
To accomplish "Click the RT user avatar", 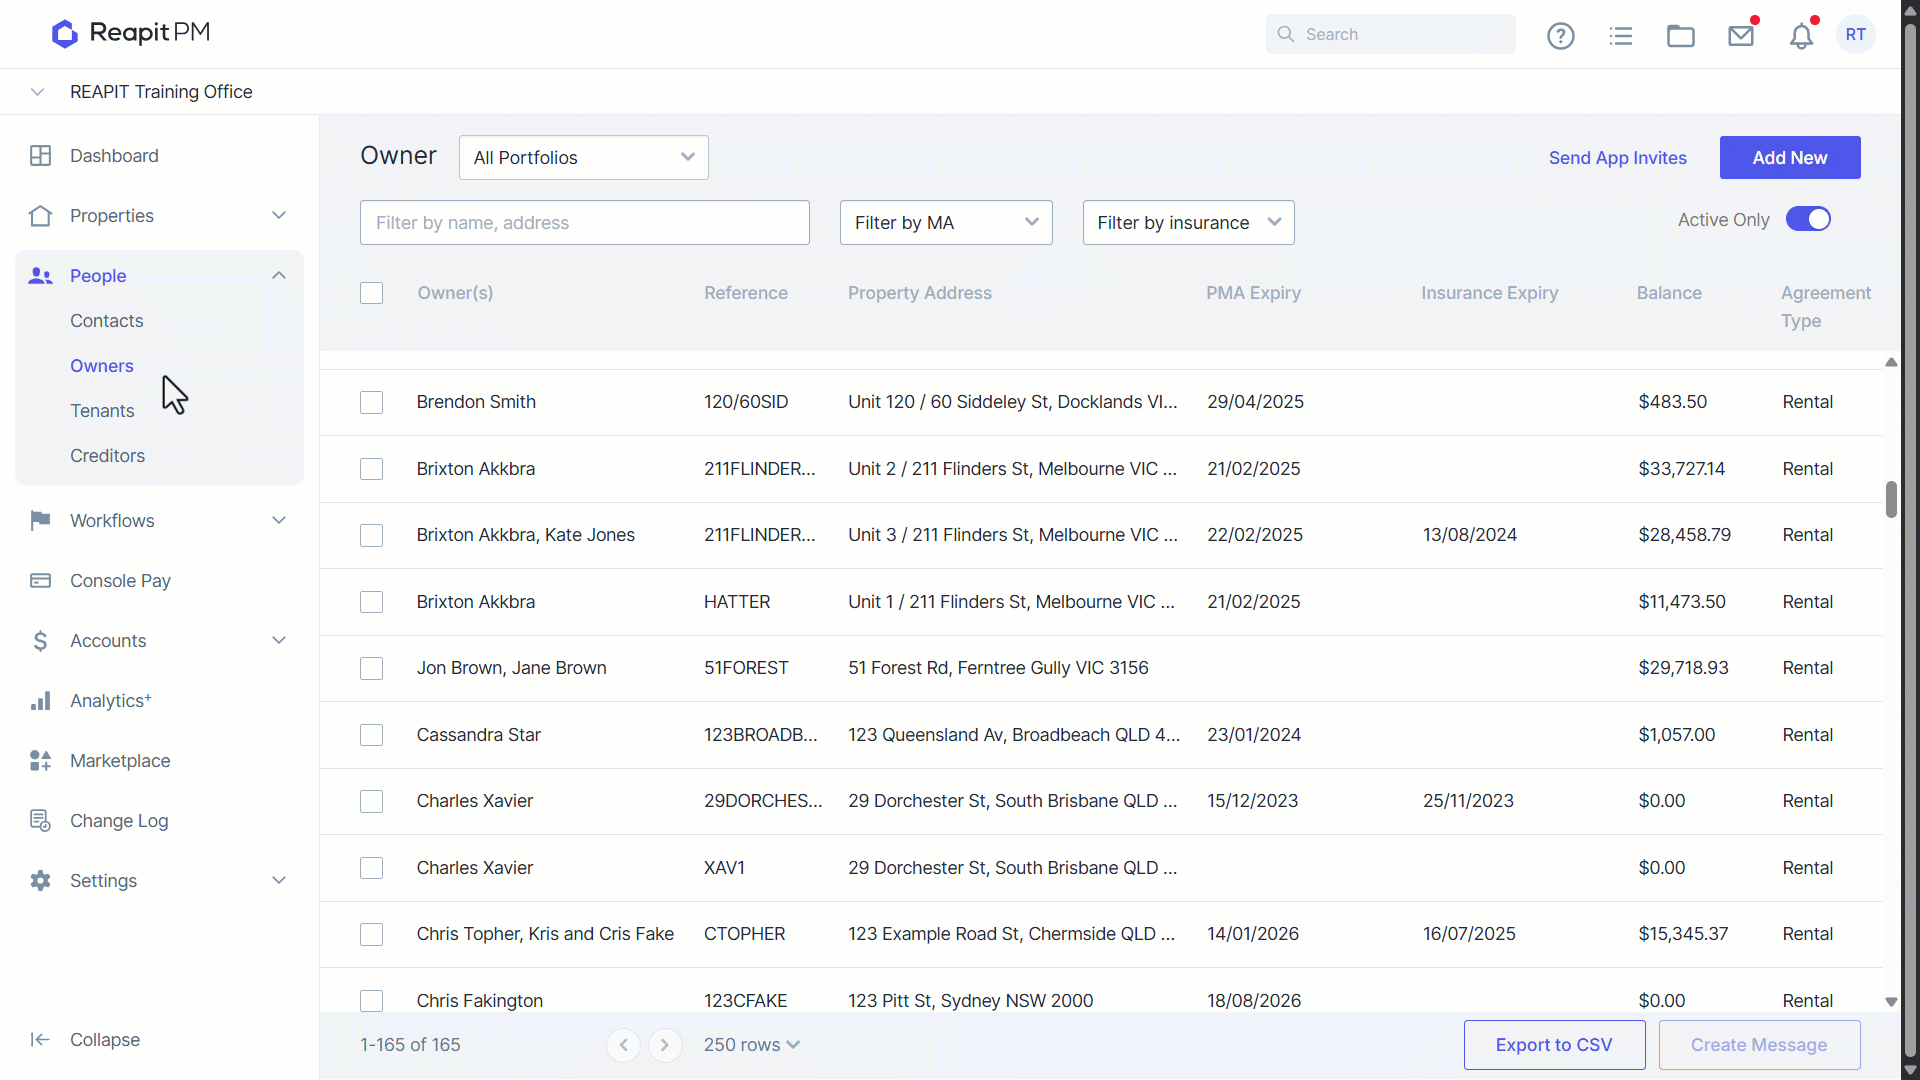I will click(1856, 34).
